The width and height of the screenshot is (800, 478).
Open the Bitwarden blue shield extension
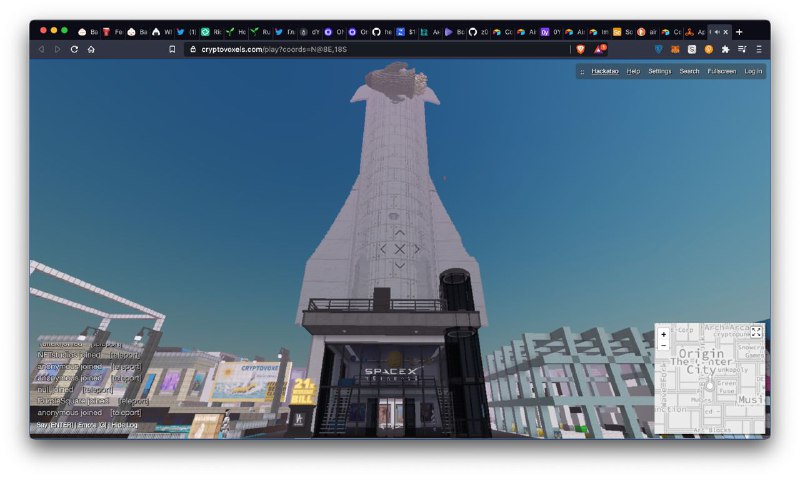click(659, 49)
